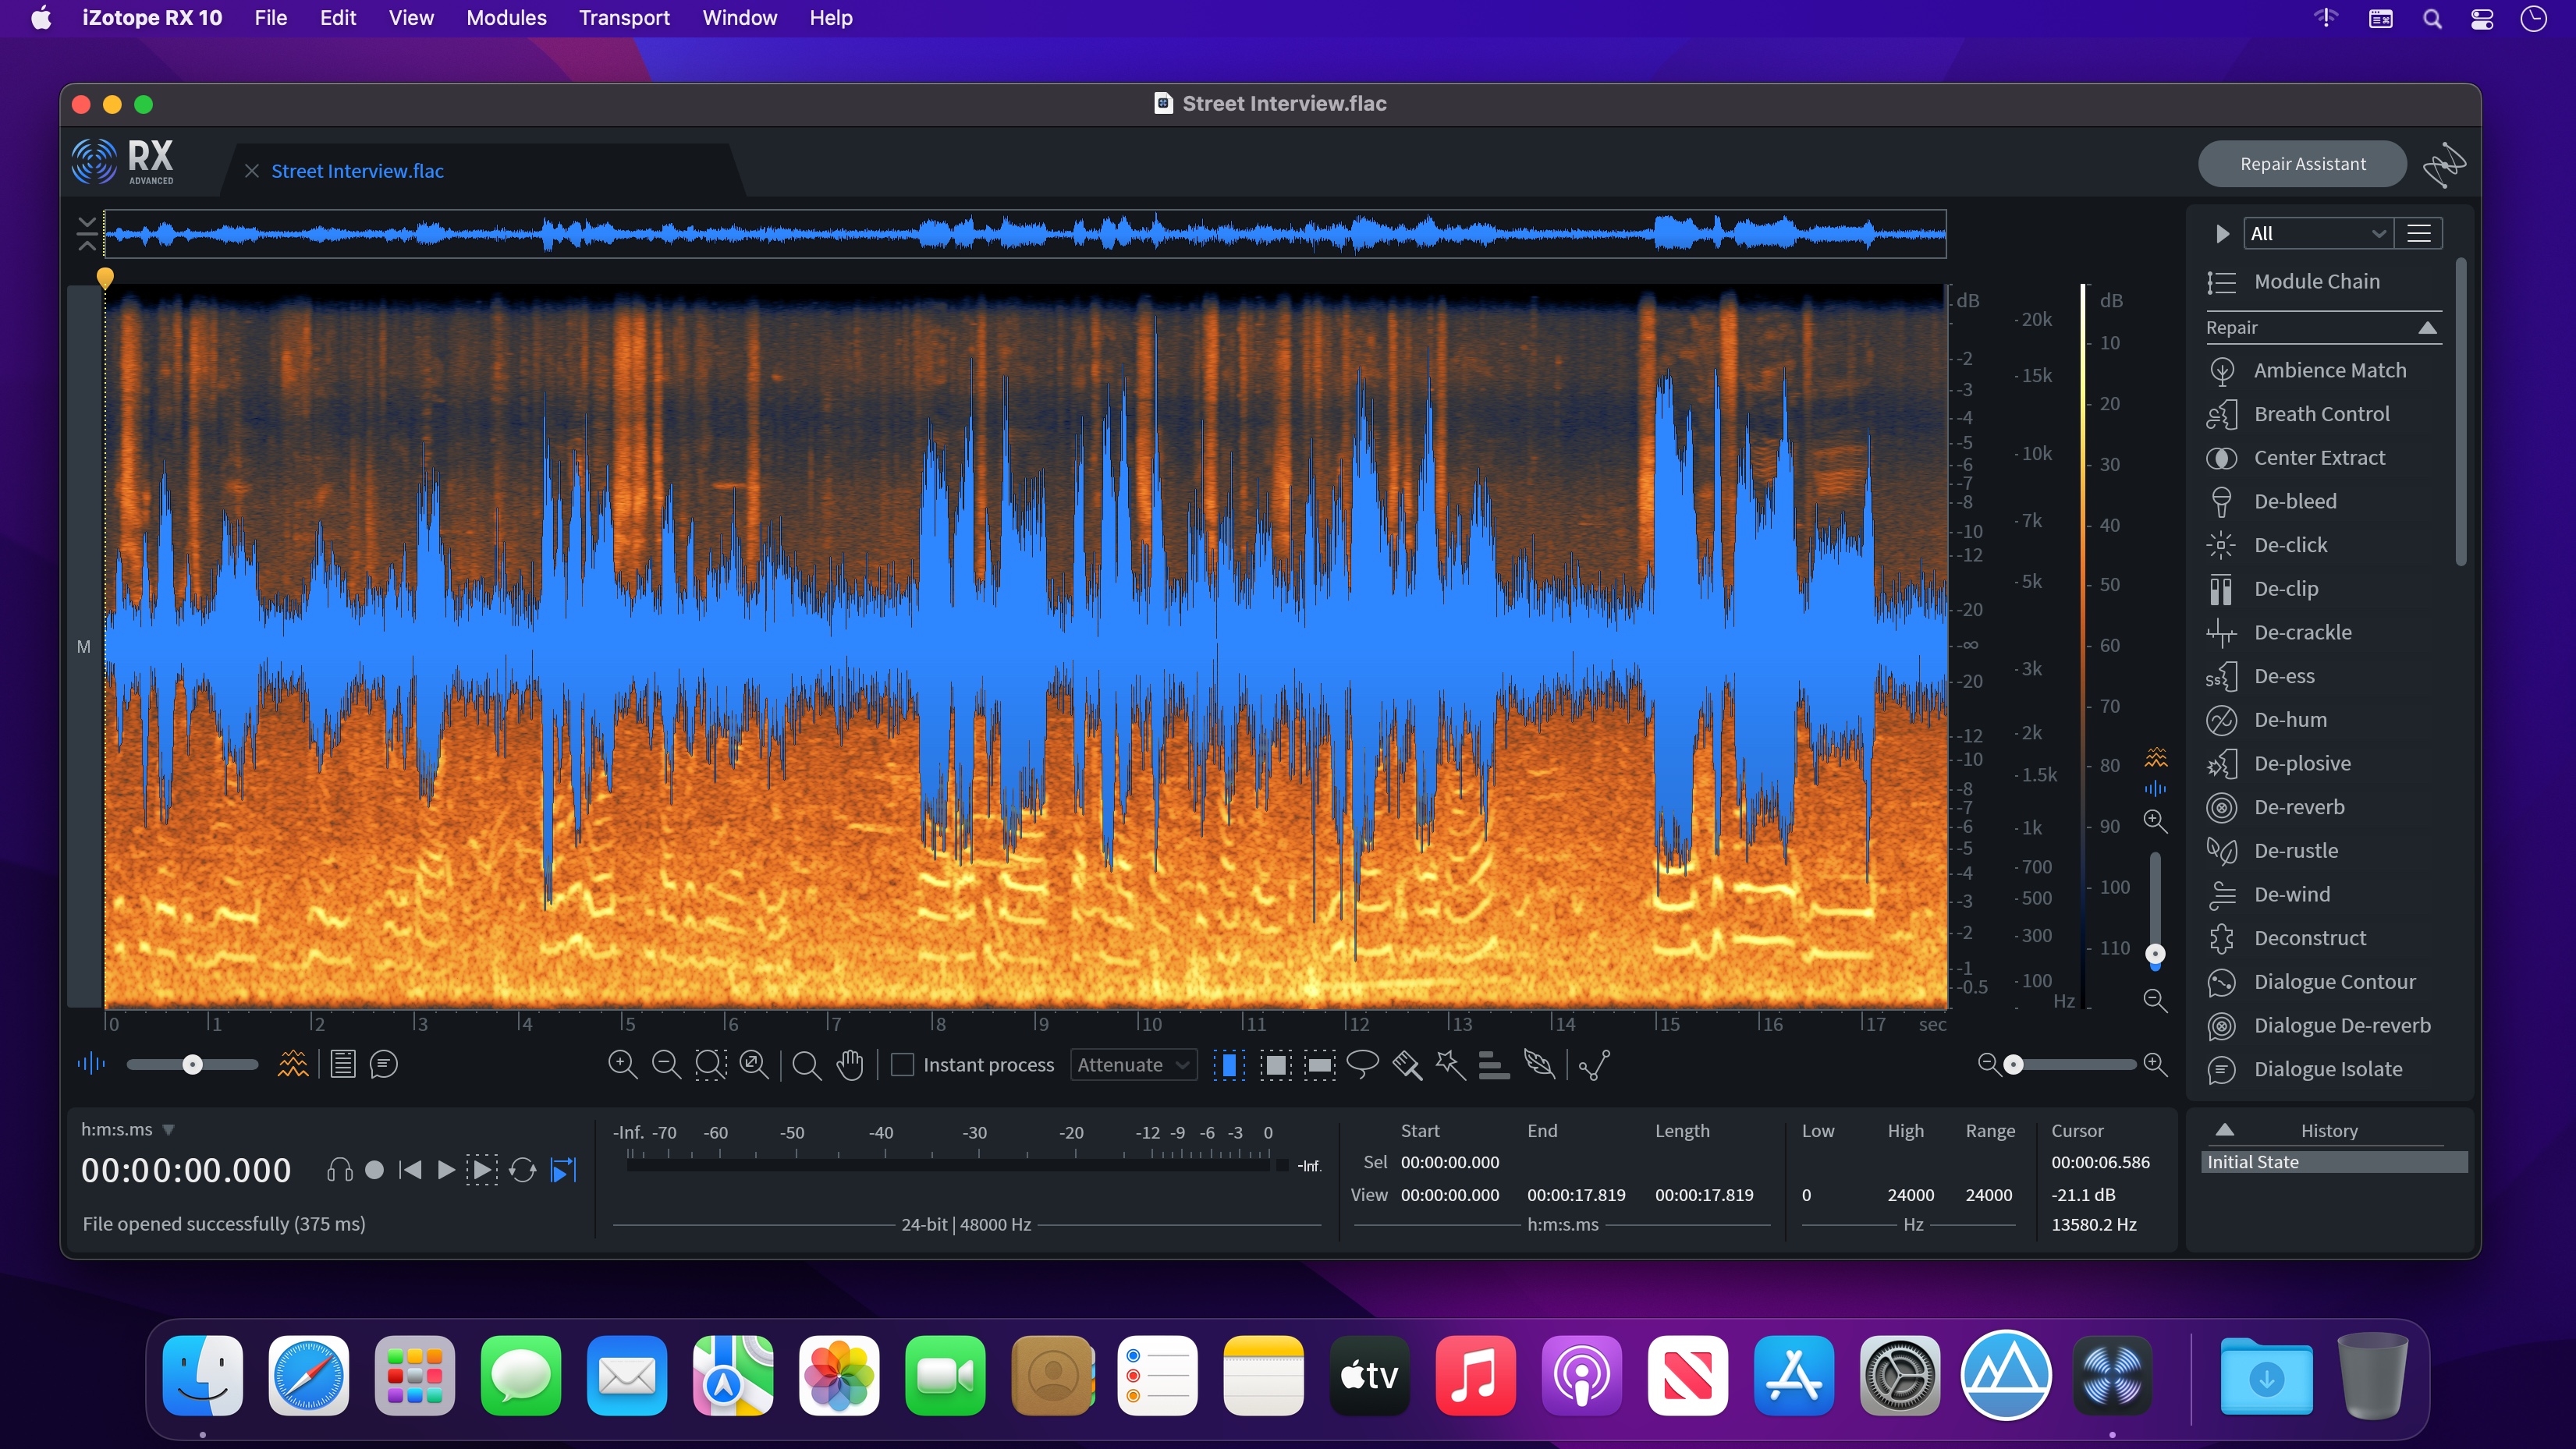The width and height of the screenshot is (2576, 1449).
Task: Select the De-reverb repair module
Action: (2298, 805)
